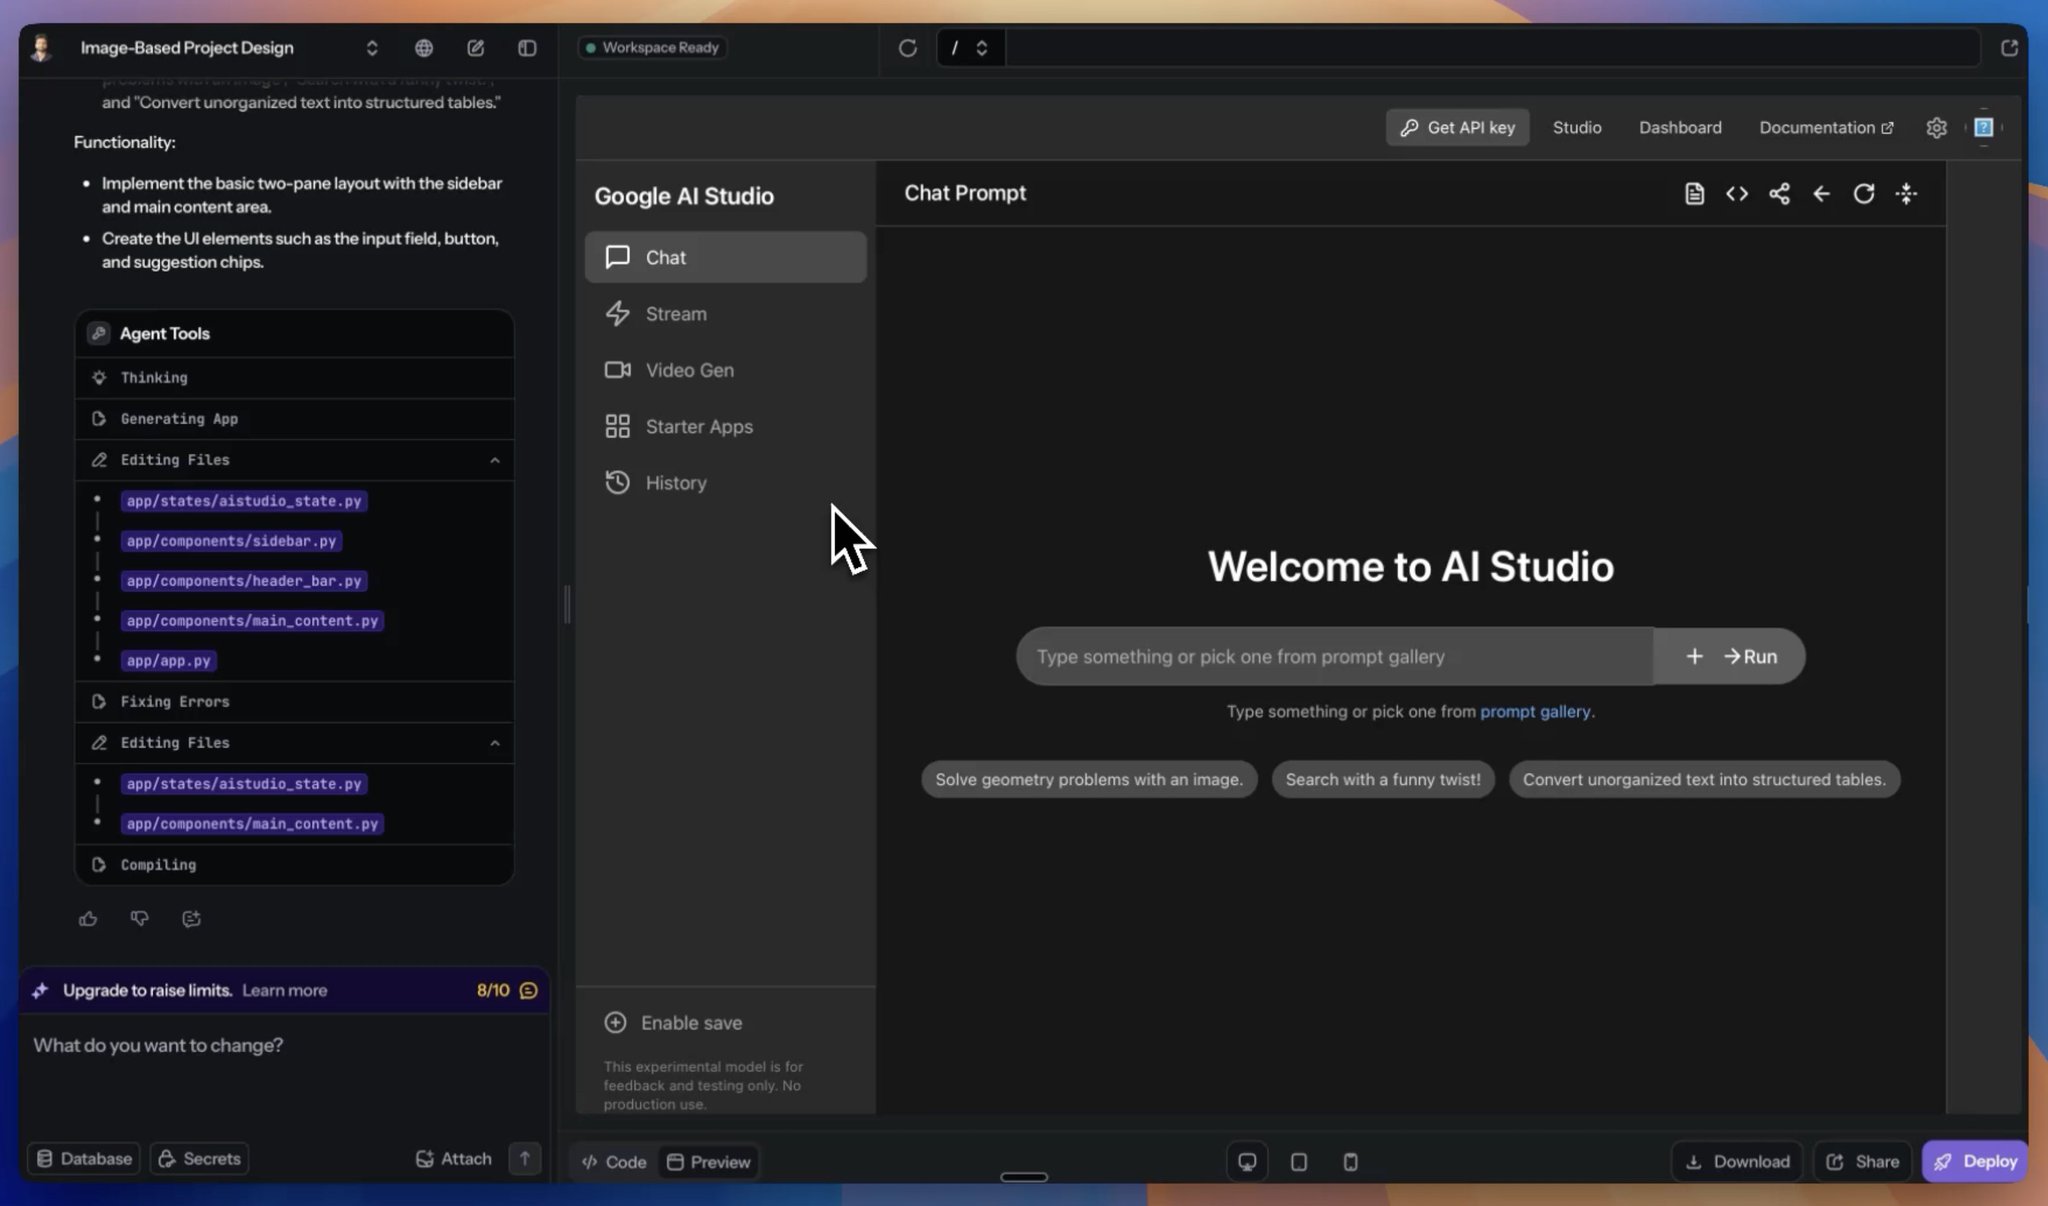This screenshot has width=2048, height=1206.
Task: Click the Compiling row
Action: tap(295, 865)
